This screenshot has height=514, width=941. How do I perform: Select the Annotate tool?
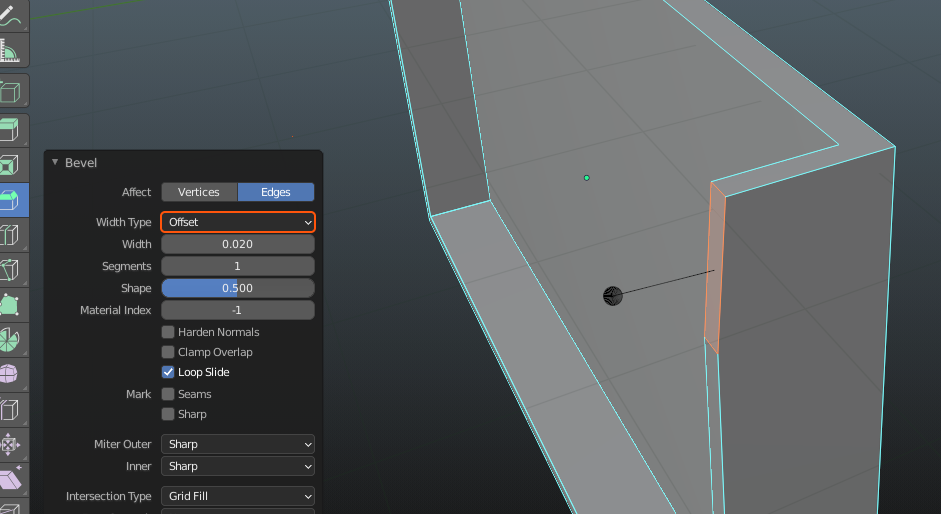click(x=11, y=15)
